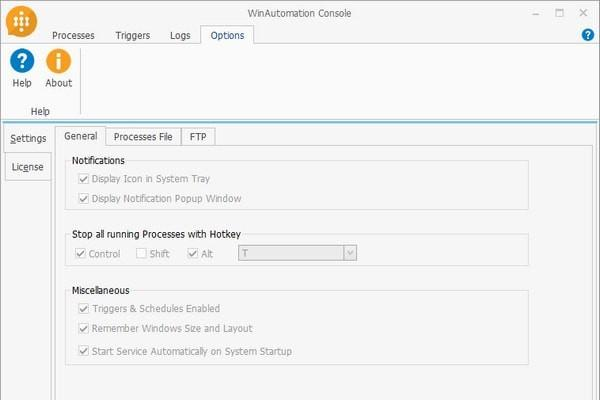The width and height of the screenshot is (600, 400).
Task: Click the Miscellaneous group label
Action: [x=101, y=291]
